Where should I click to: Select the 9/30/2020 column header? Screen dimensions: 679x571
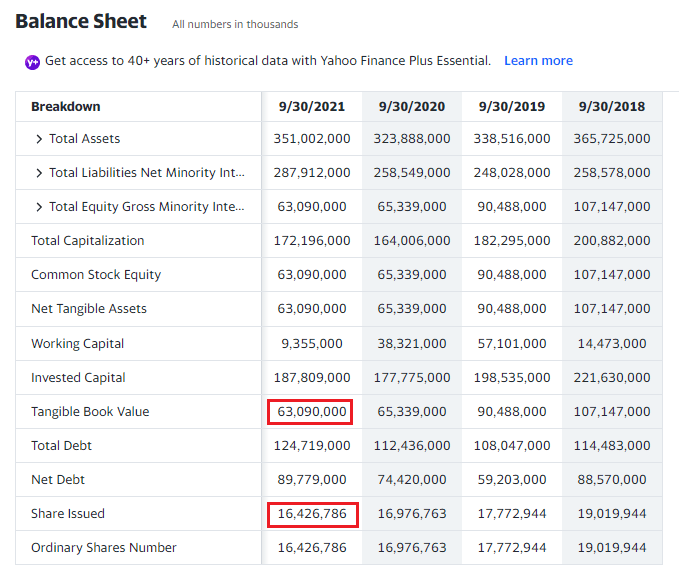click(411, 106)
